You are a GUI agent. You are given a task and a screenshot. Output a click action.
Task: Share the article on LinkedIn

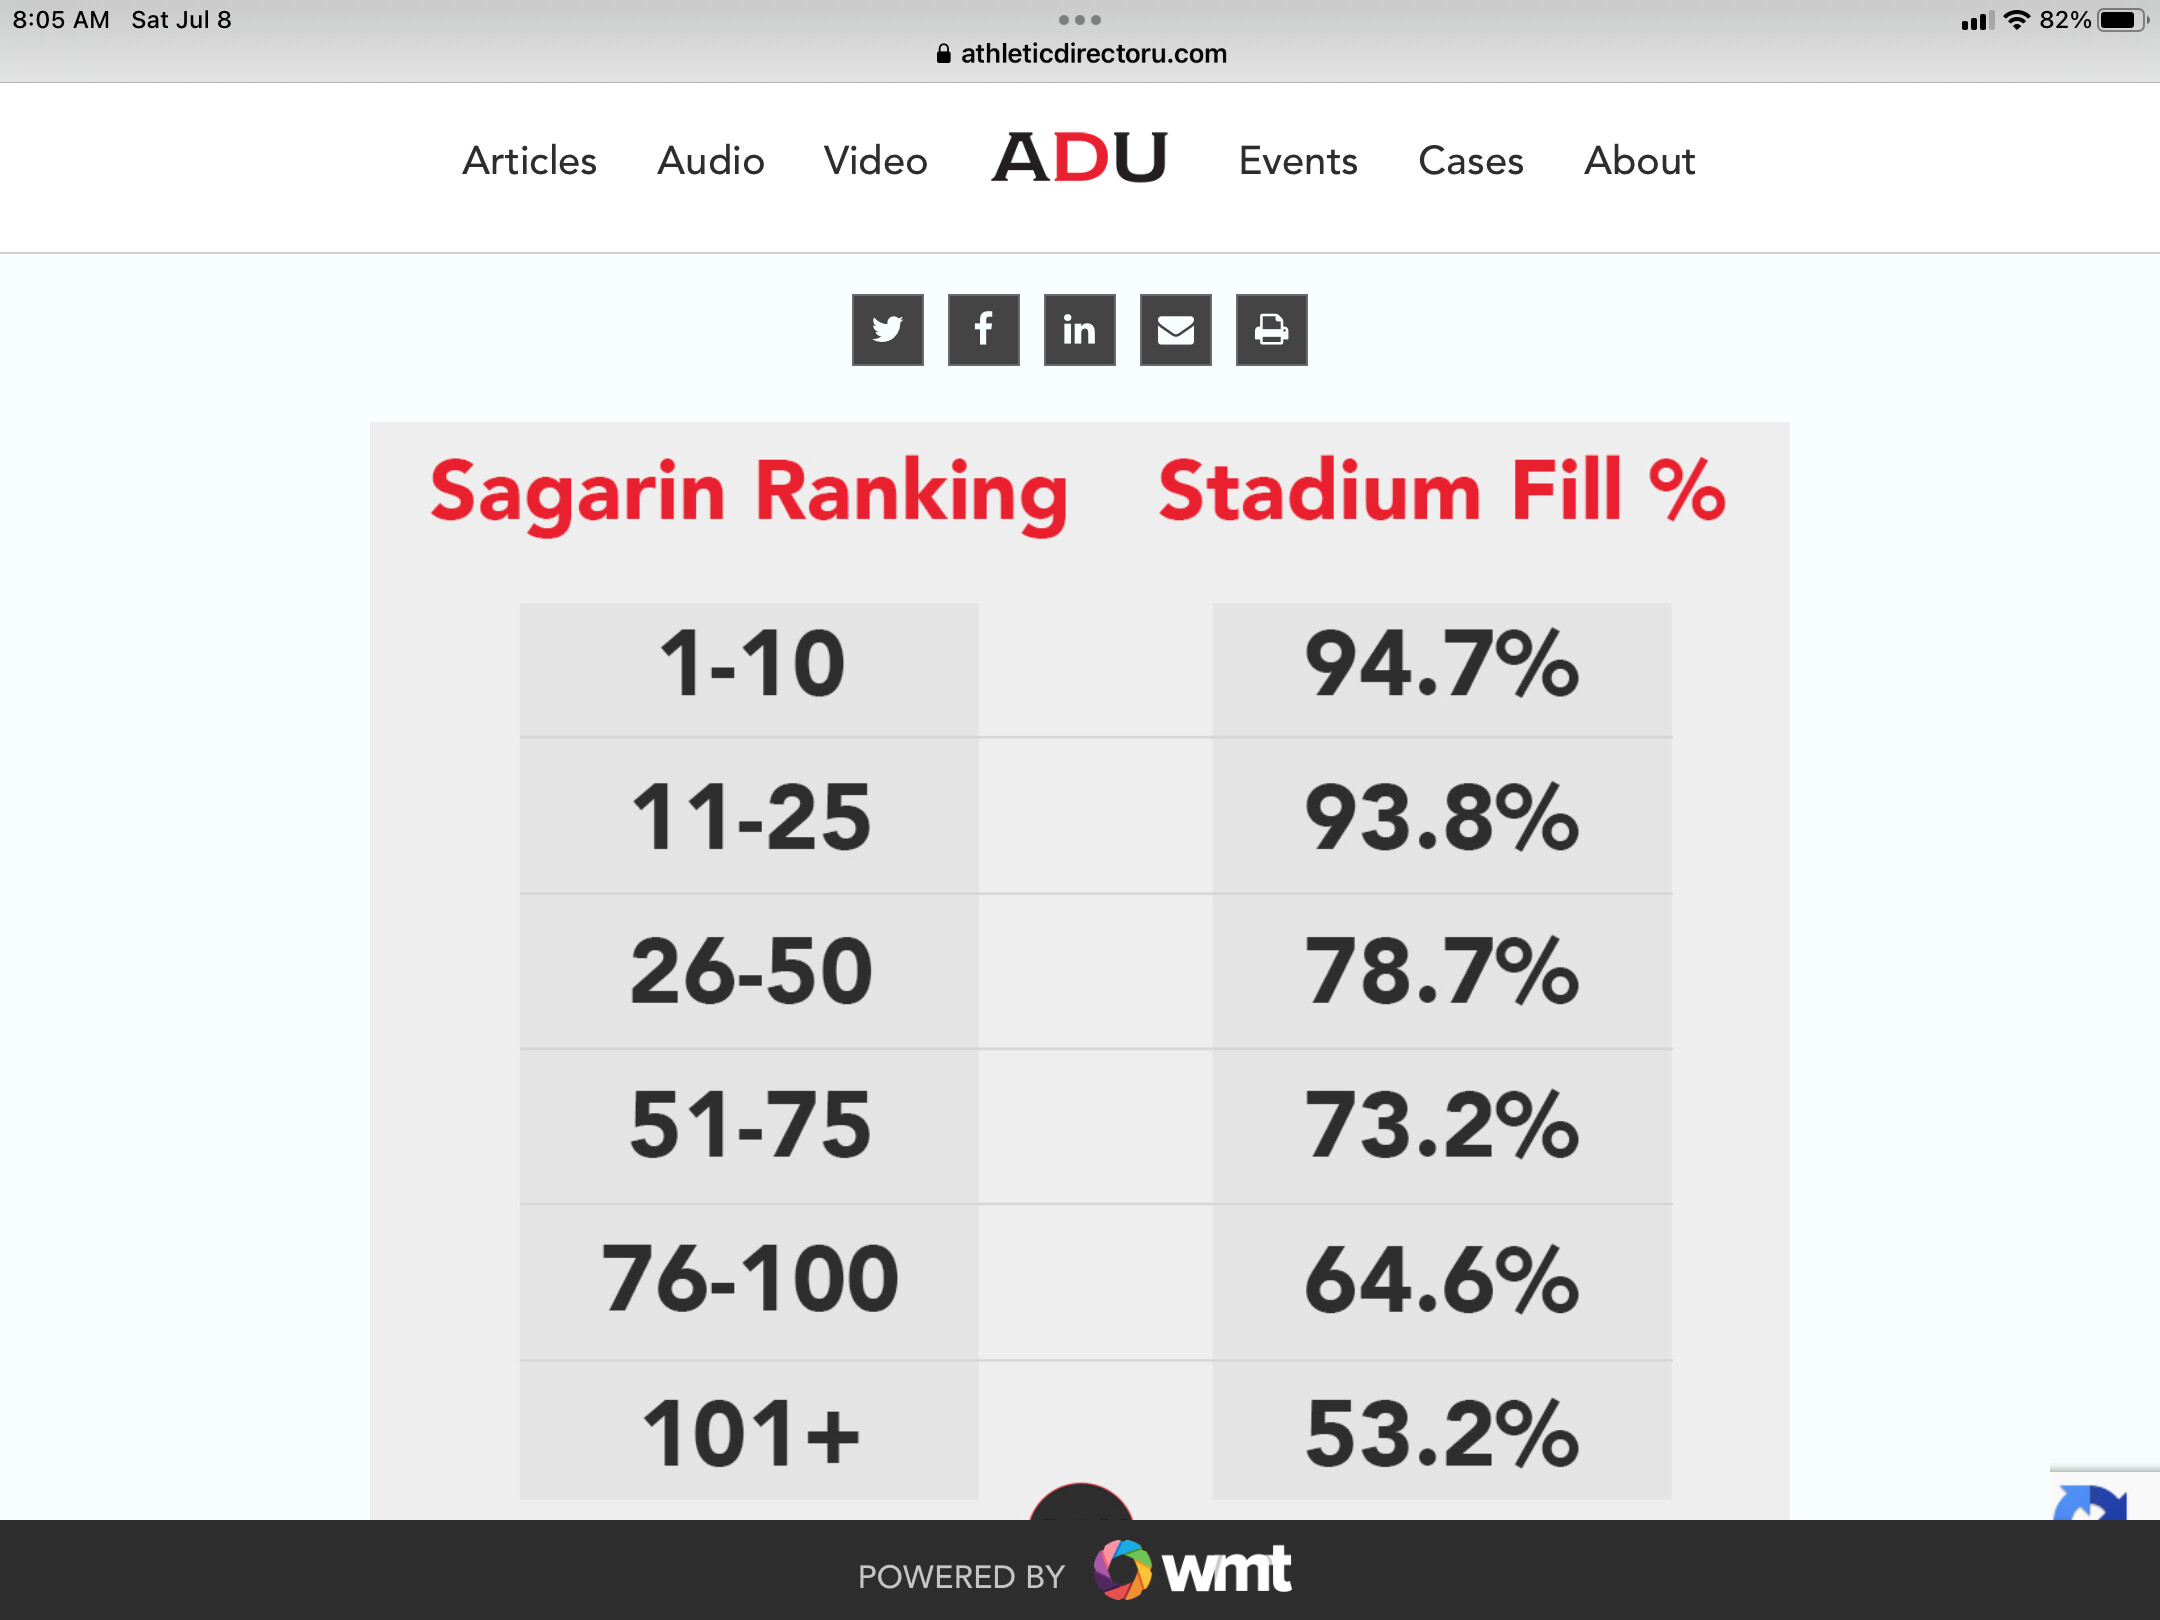(1079, 330)
